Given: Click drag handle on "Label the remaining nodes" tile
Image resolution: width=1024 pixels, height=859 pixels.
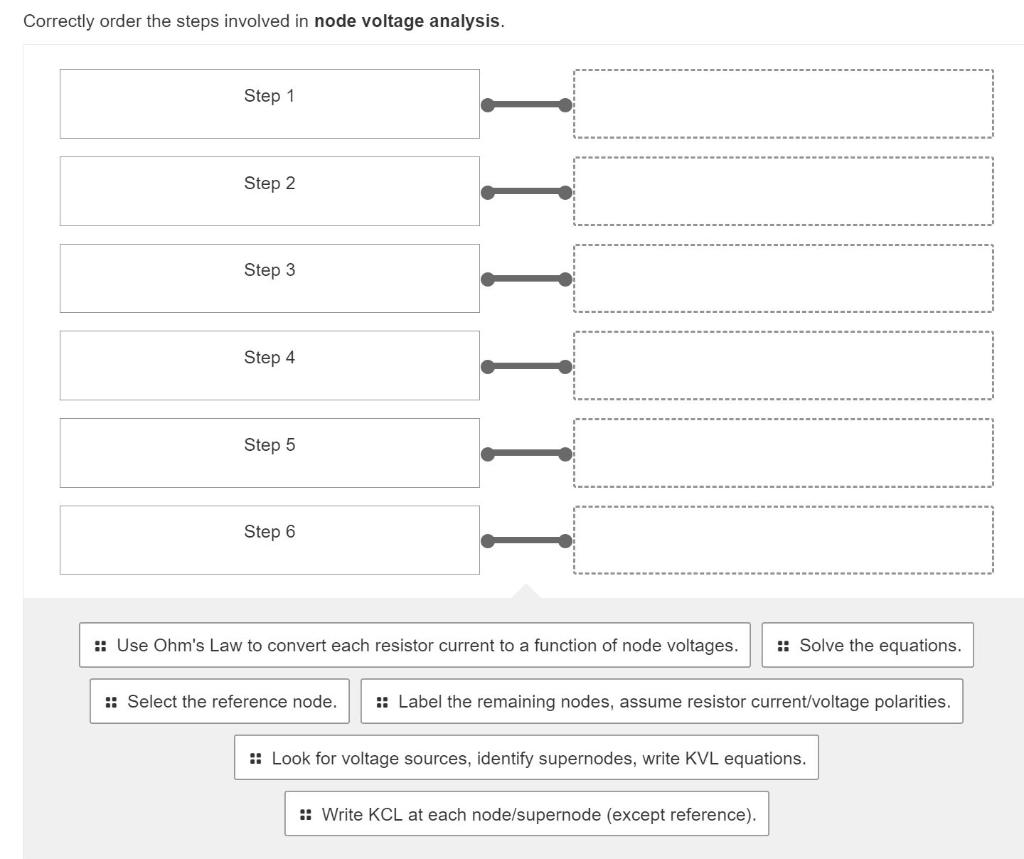Looking at the screenshot, I should point(380,701).
